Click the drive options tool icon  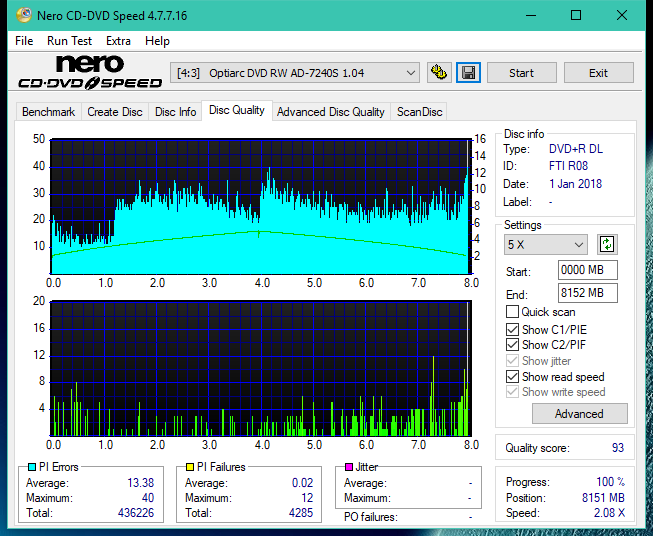coord(439,73)
